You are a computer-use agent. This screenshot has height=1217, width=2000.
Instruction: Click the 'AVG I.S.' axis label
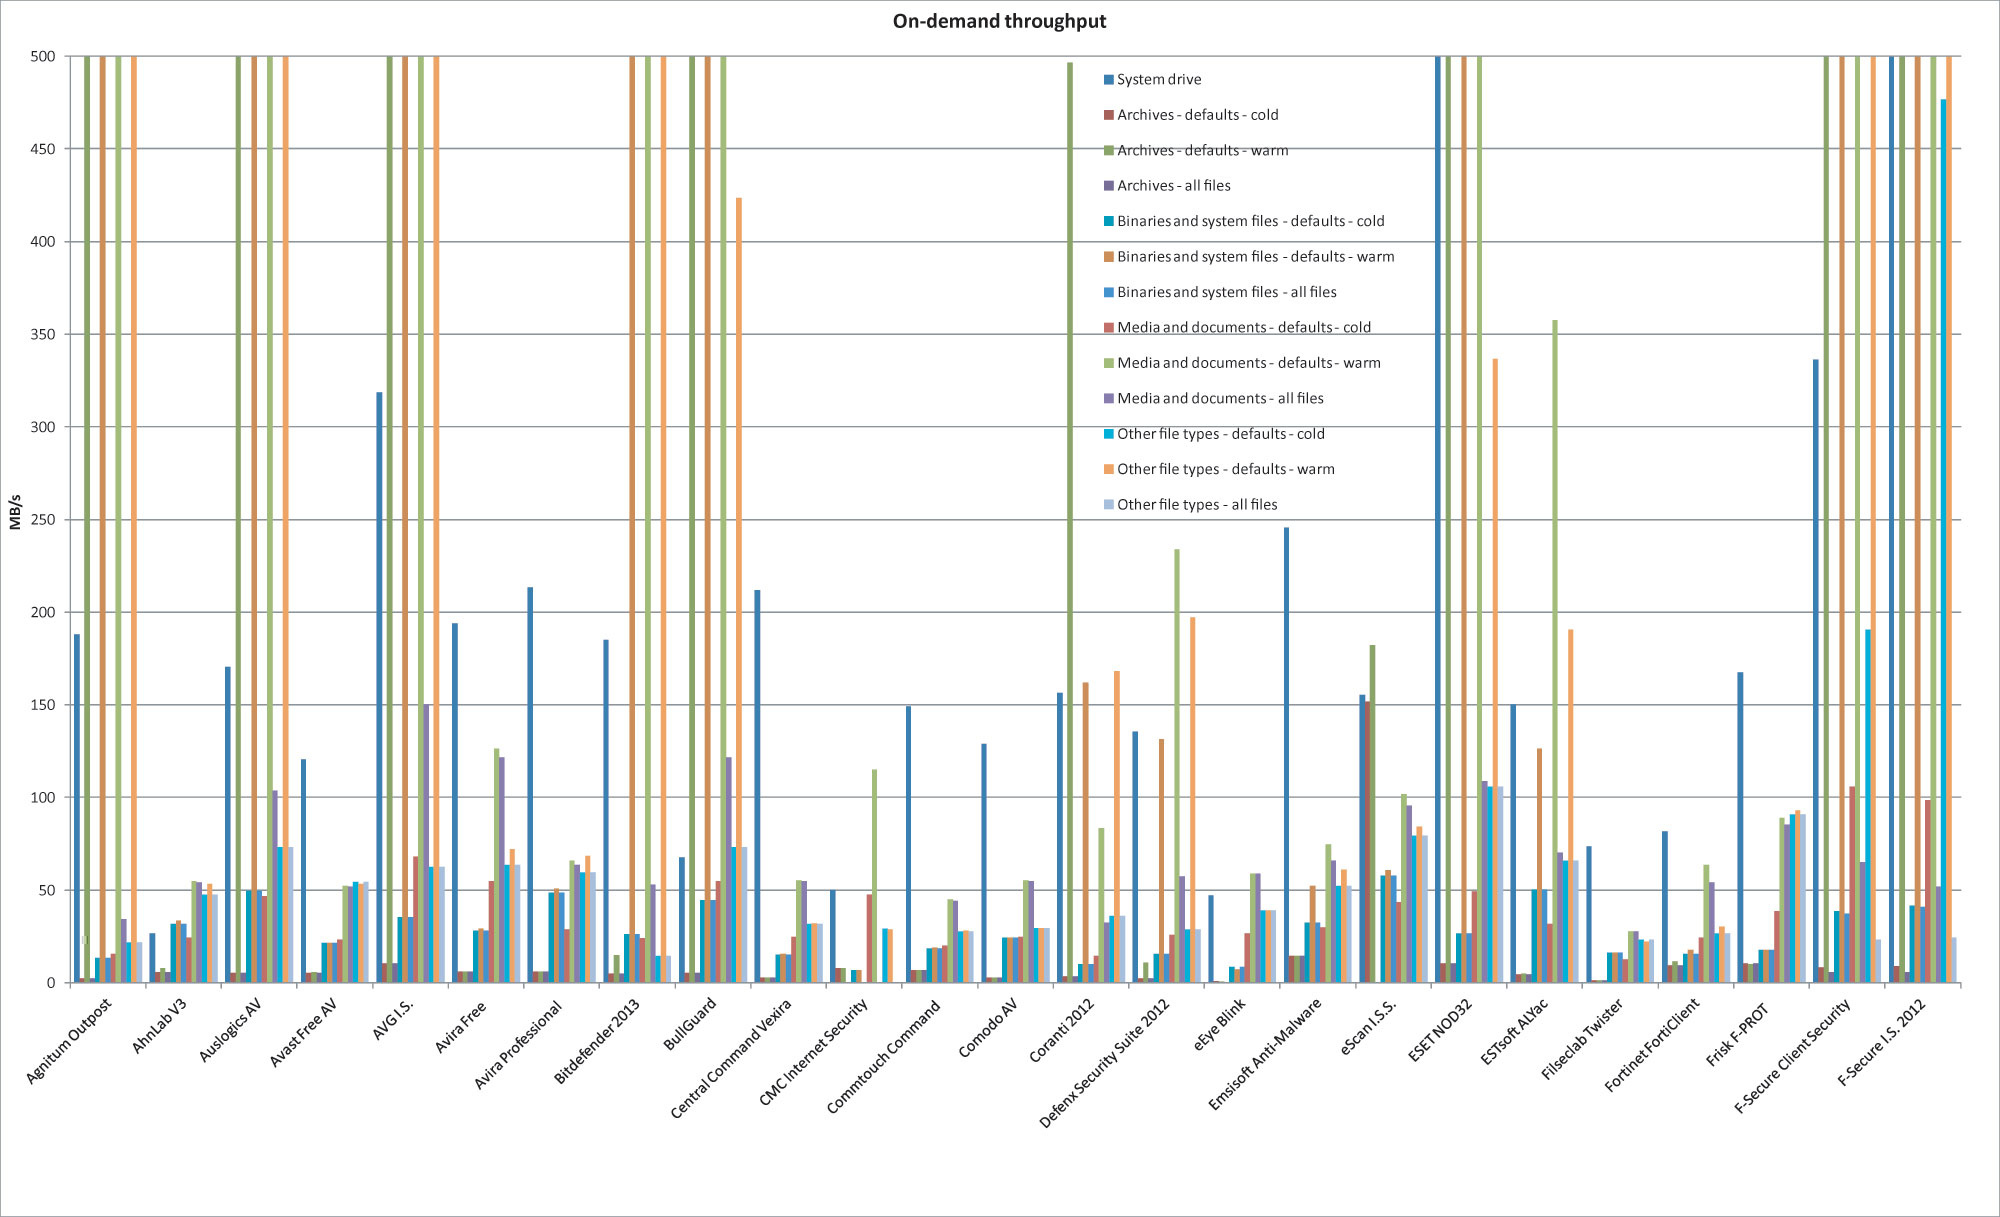click(393, 1019)
